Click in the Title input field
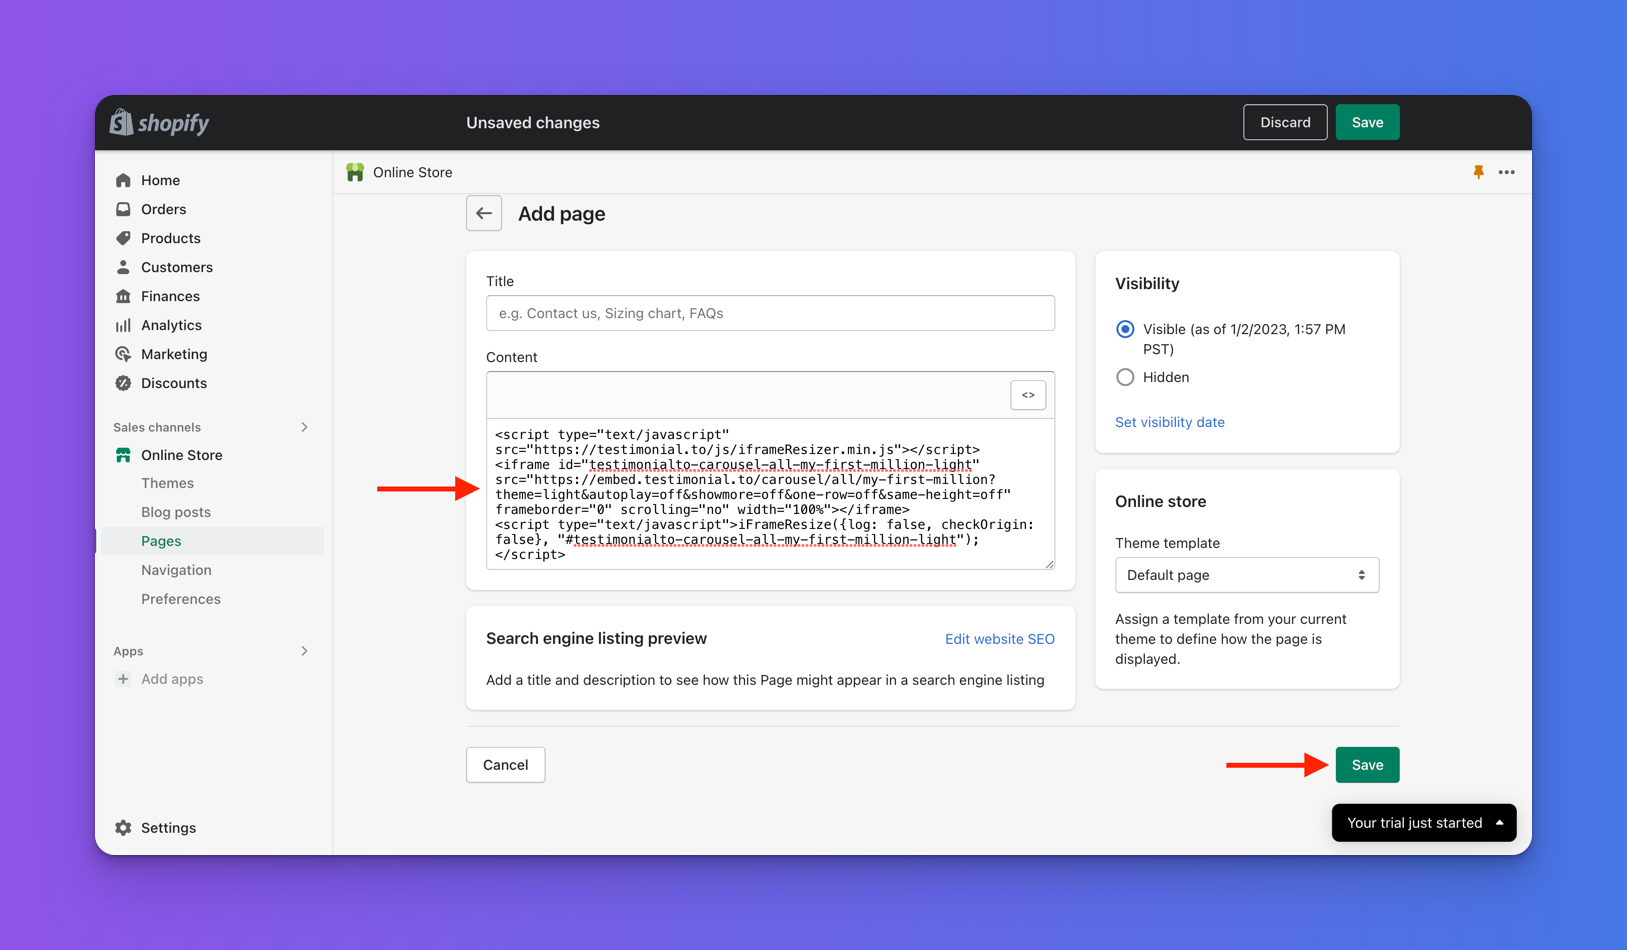This screenshot has width=1627, height=950. 770,313
